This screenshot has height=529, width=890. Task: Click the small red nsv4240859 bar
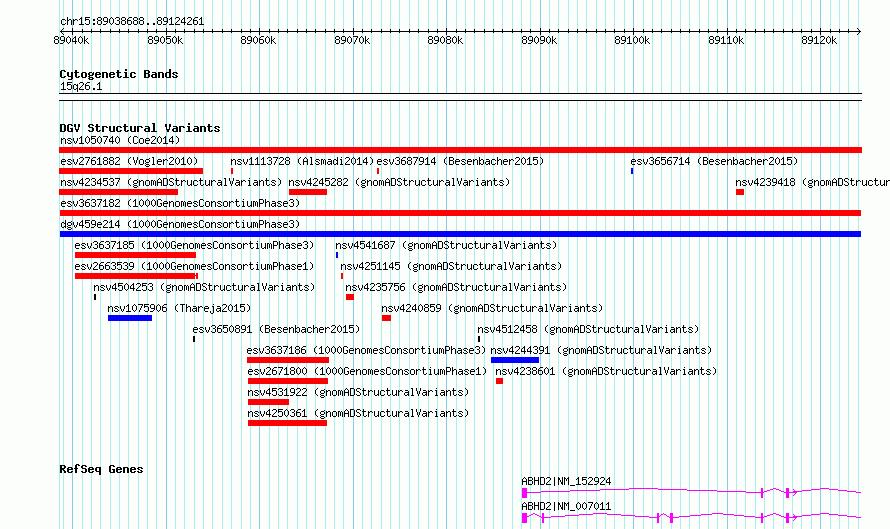click(x=387, y=318)
